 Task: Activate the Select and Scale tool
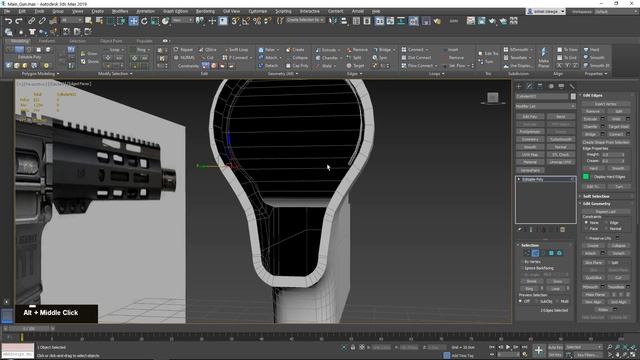pos(155,21)
